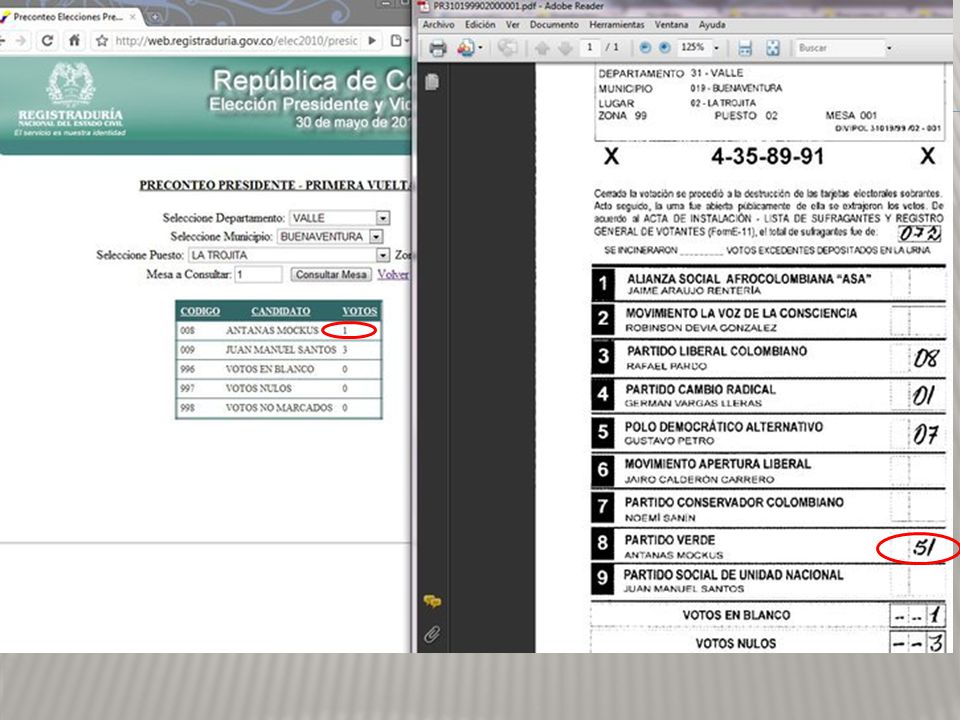The height and width of the screenshot is (720, 960).
Task: Click the VOTOS NO MARCADOS table row
Action: click(x=279, y=408)
